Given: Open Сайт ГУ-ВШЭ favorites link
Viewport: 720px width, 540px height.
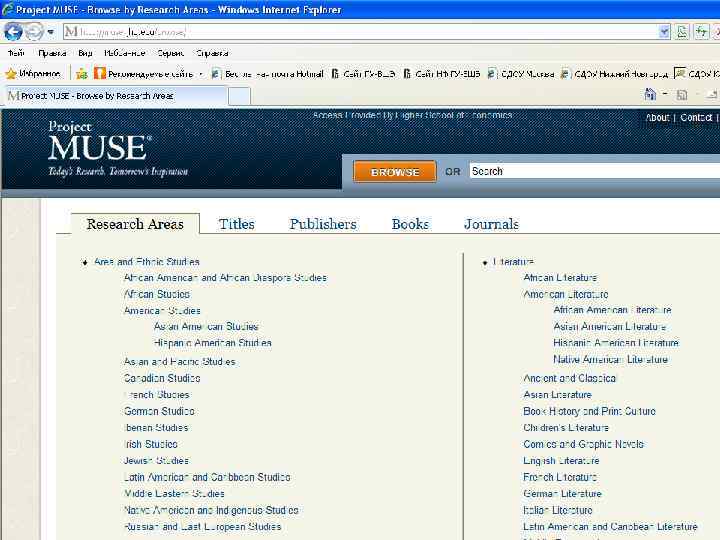Looking at the screenshot, I should pyautogui.click(x=363, y=73).
